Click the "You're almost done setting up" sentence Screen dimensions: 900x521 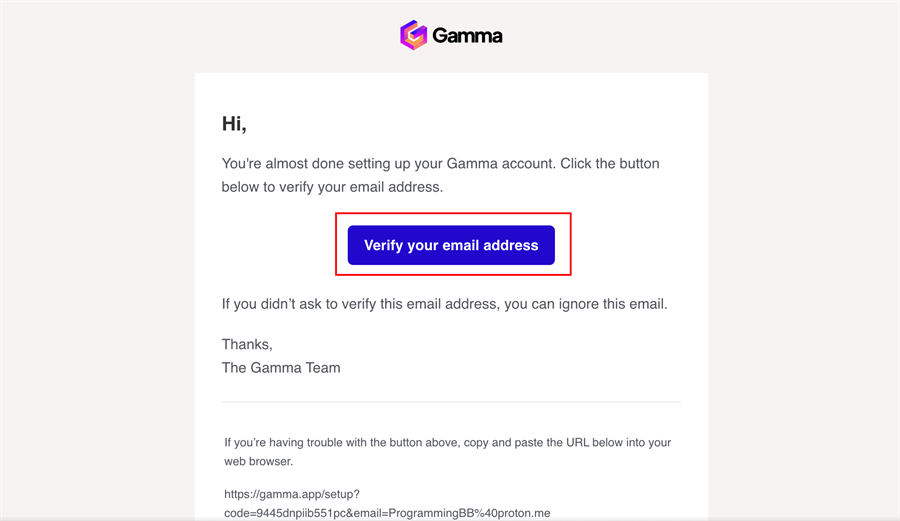click(x=440, y=163)
